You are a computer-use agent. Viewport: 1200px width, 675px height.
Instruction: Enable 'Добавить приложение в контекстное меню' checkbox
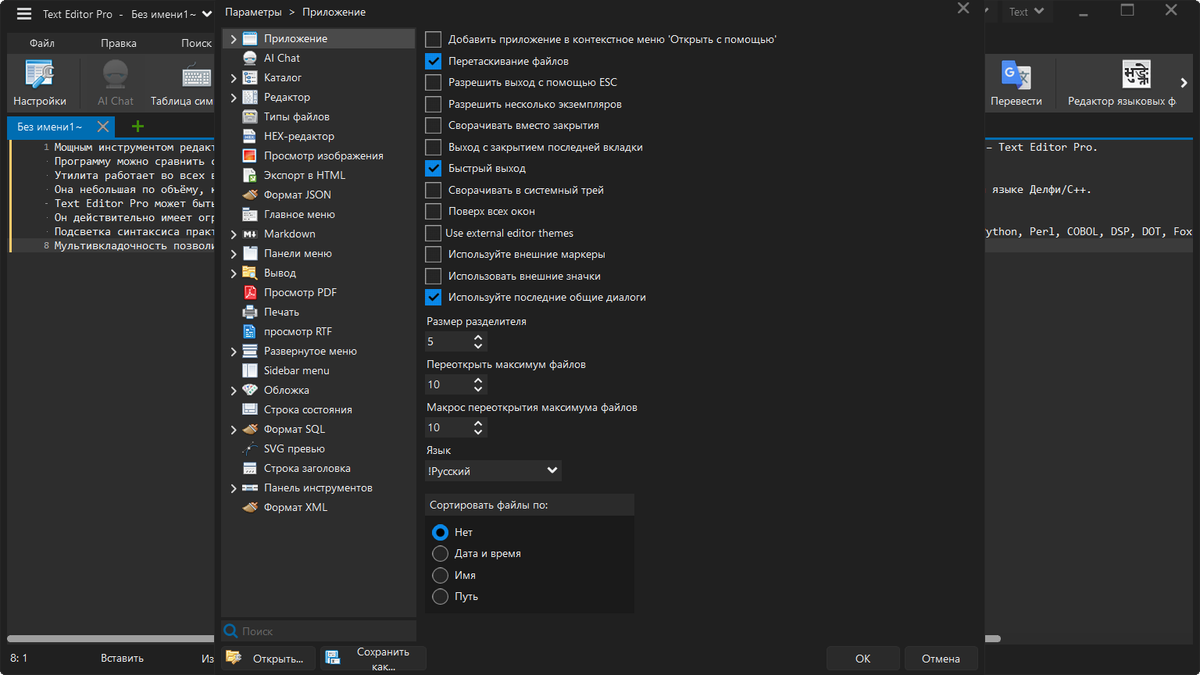coord(433,39)
